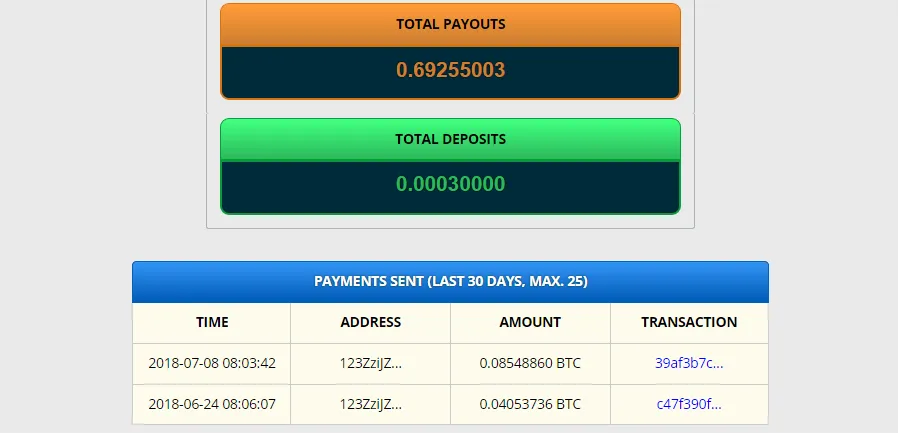Select timestamp 2018-07-08 08:03:42
Viewport: 898px width, 433px height.
pos(212,363)
